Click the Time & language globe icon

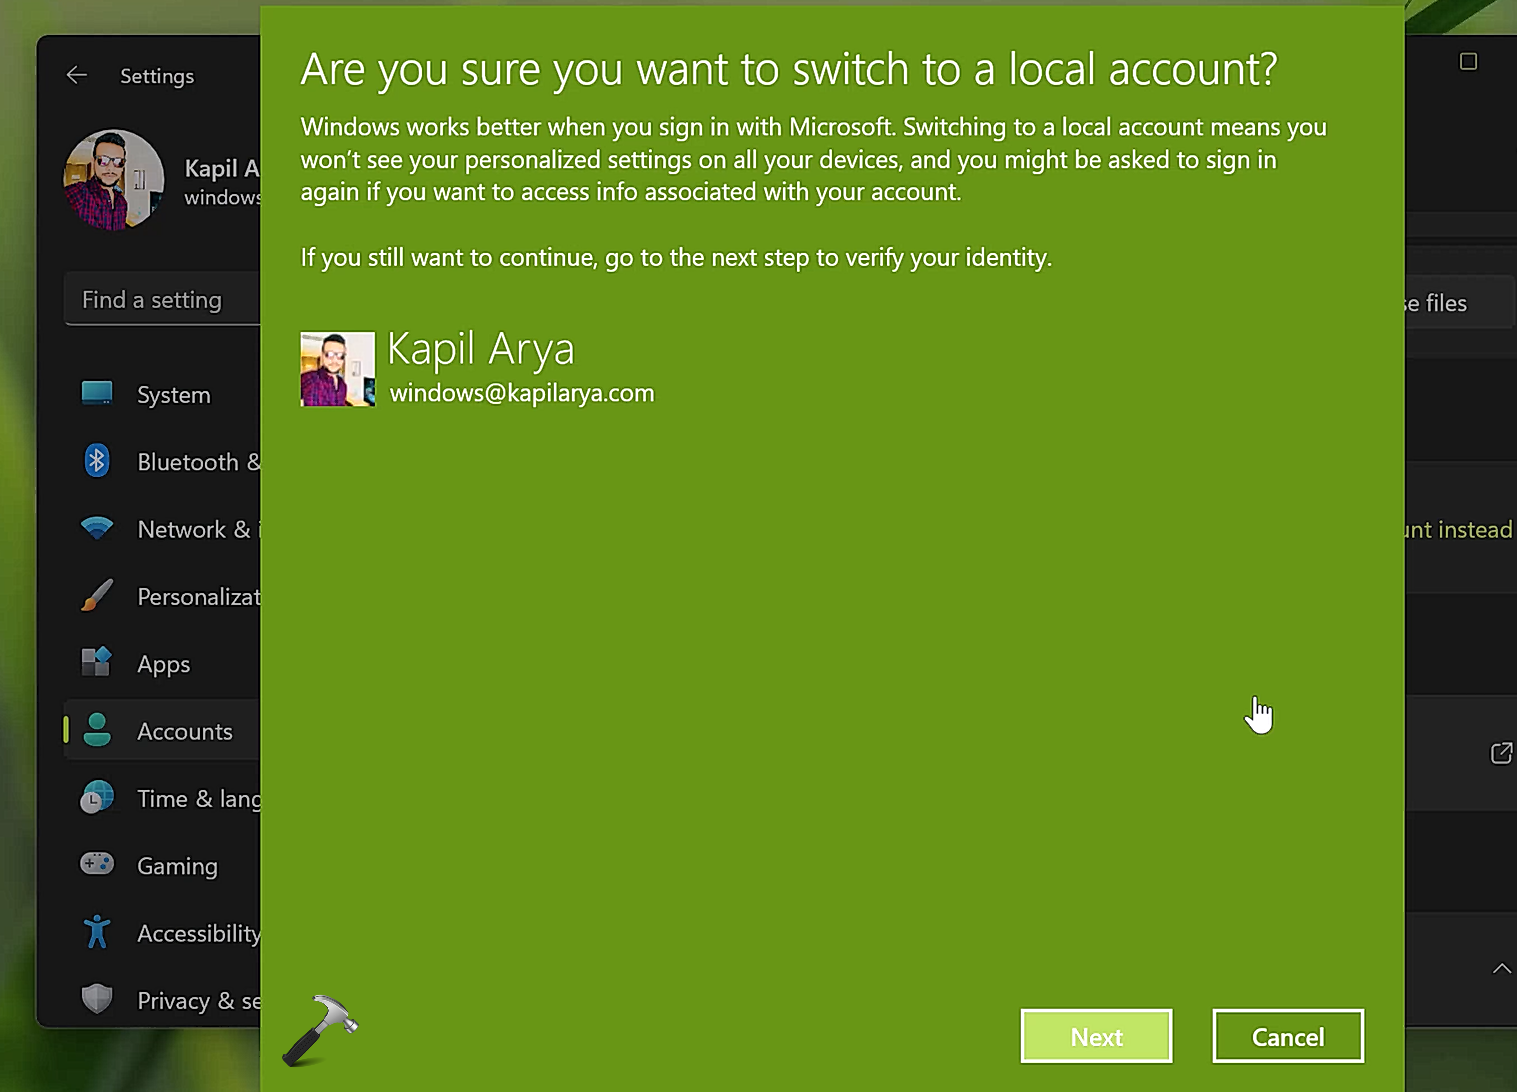click(97, 798)
